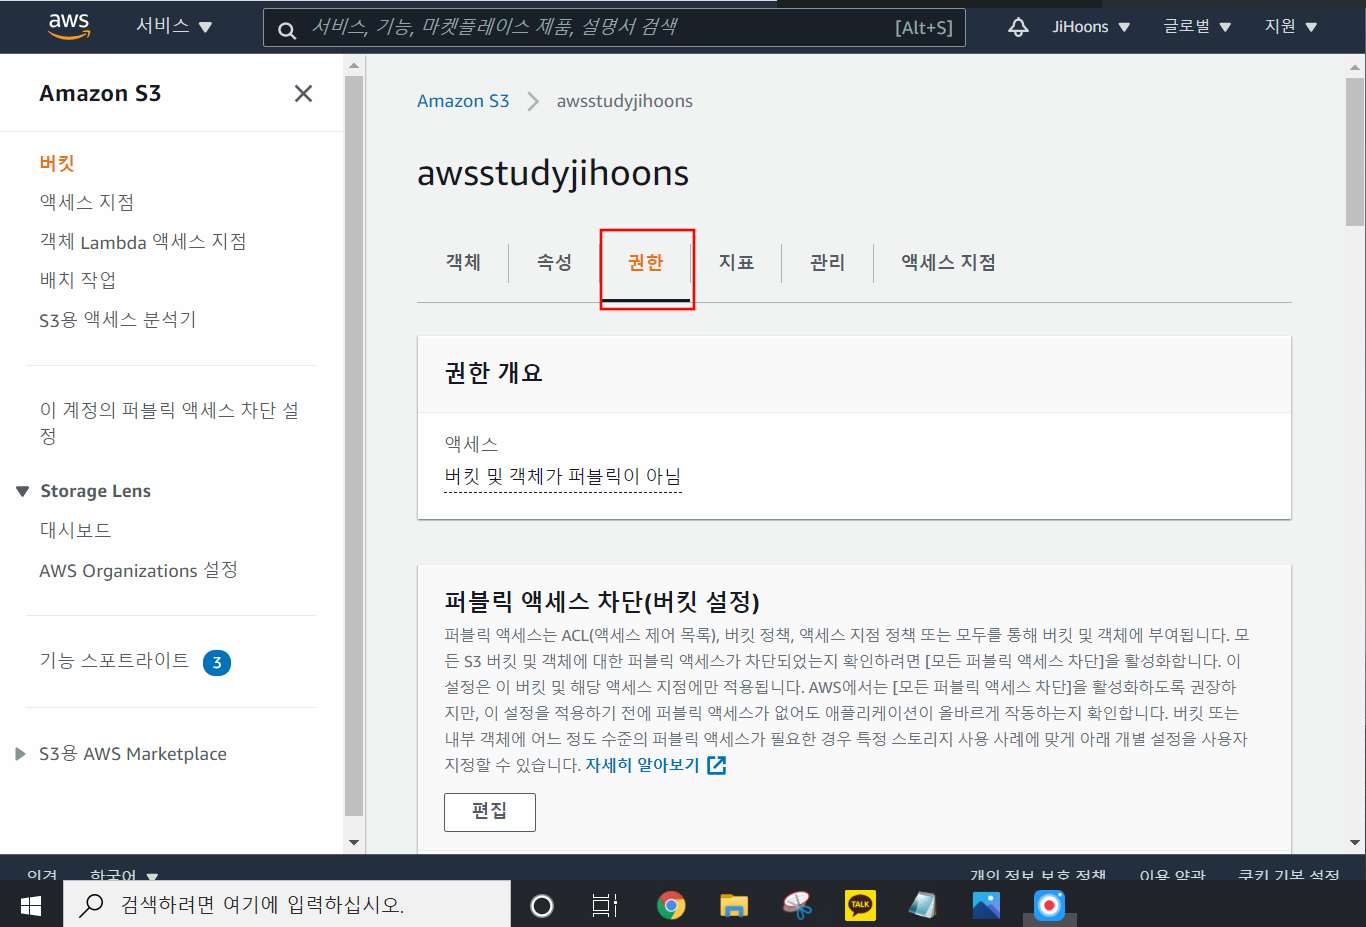The width and height of the screenshot is (1366, 927).
Task: Open external link icon next to 자세히 알아보기
Action: (716, 765)
